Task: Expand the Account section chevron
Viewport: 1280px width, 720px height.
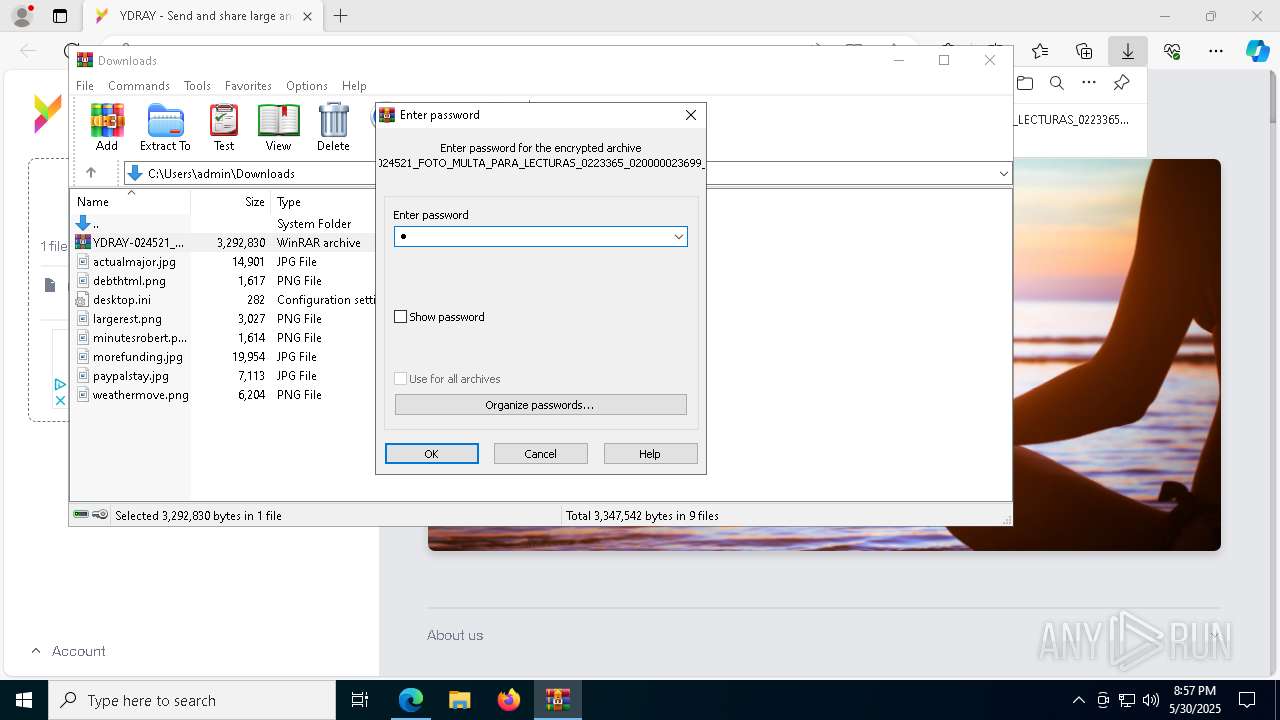Action: [36, 651]
